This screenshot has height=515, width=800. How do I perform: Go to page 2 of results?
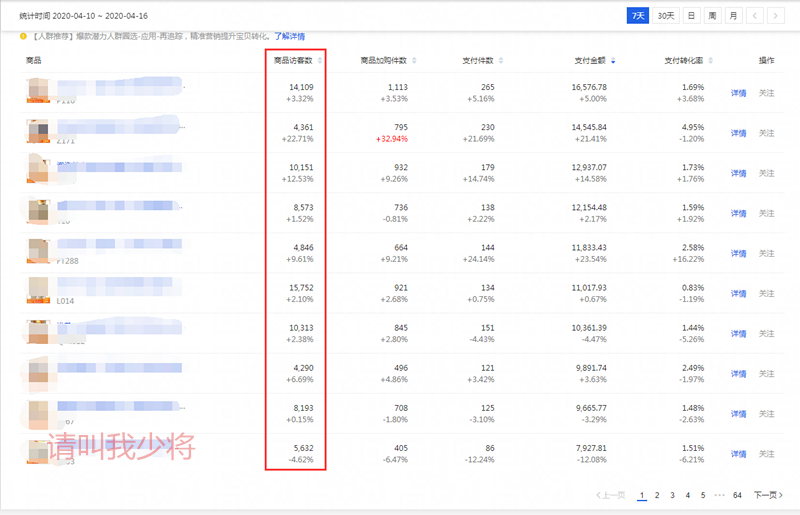pyautogui.click(x=657, y=495)
